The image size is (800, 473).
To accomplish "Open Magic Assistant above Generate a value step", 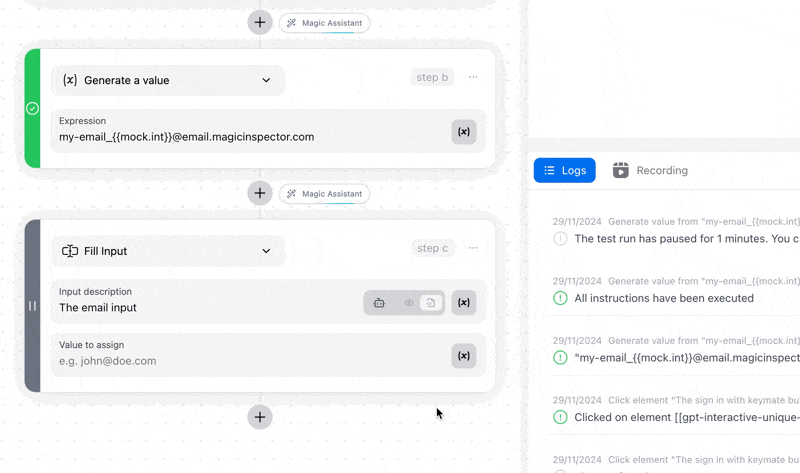I will (324, 23).
